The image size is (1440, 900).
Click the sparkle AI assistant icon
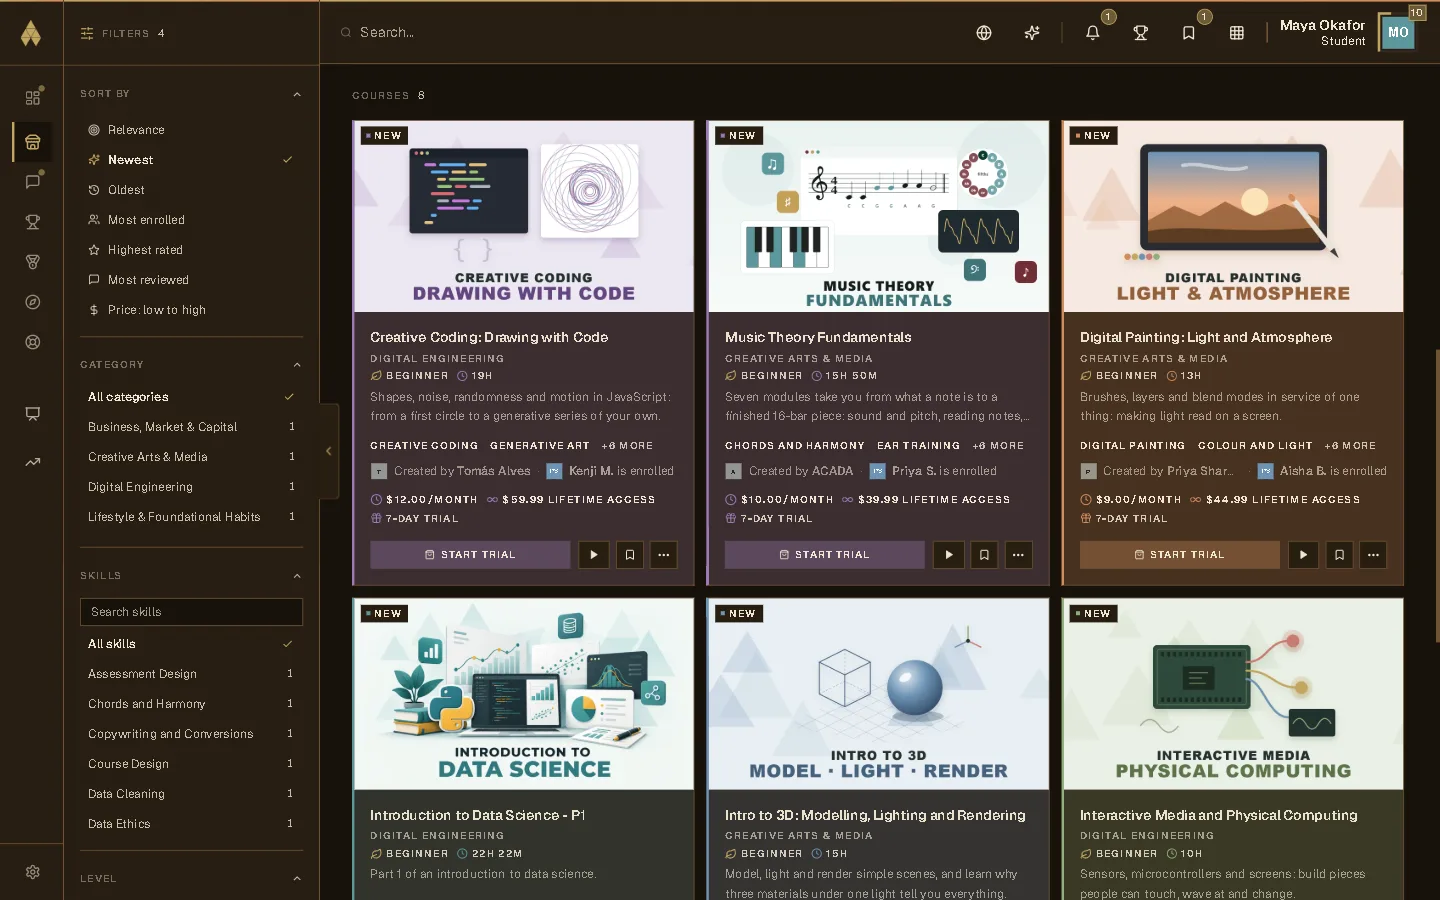pyautogui.click(x=1032, y=33)
